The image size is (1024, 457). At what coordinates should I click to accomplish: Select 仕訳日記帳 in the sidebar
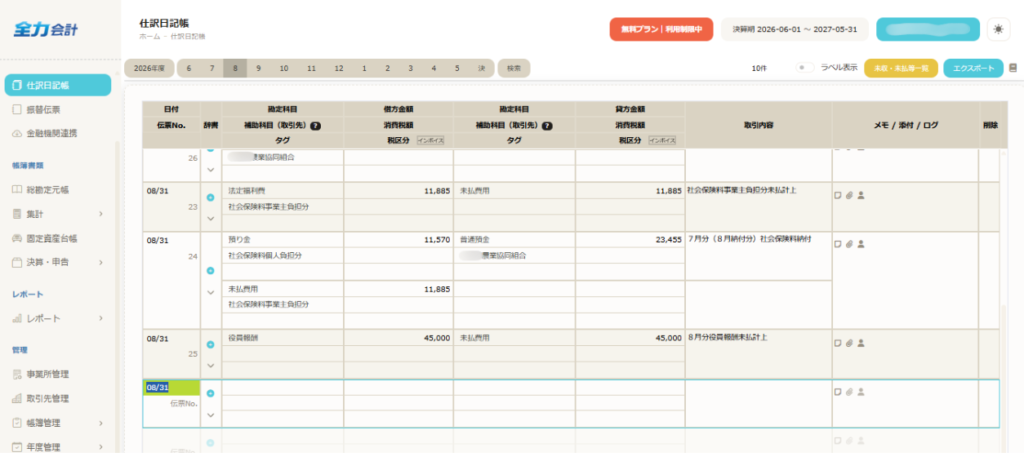(57, 85)
